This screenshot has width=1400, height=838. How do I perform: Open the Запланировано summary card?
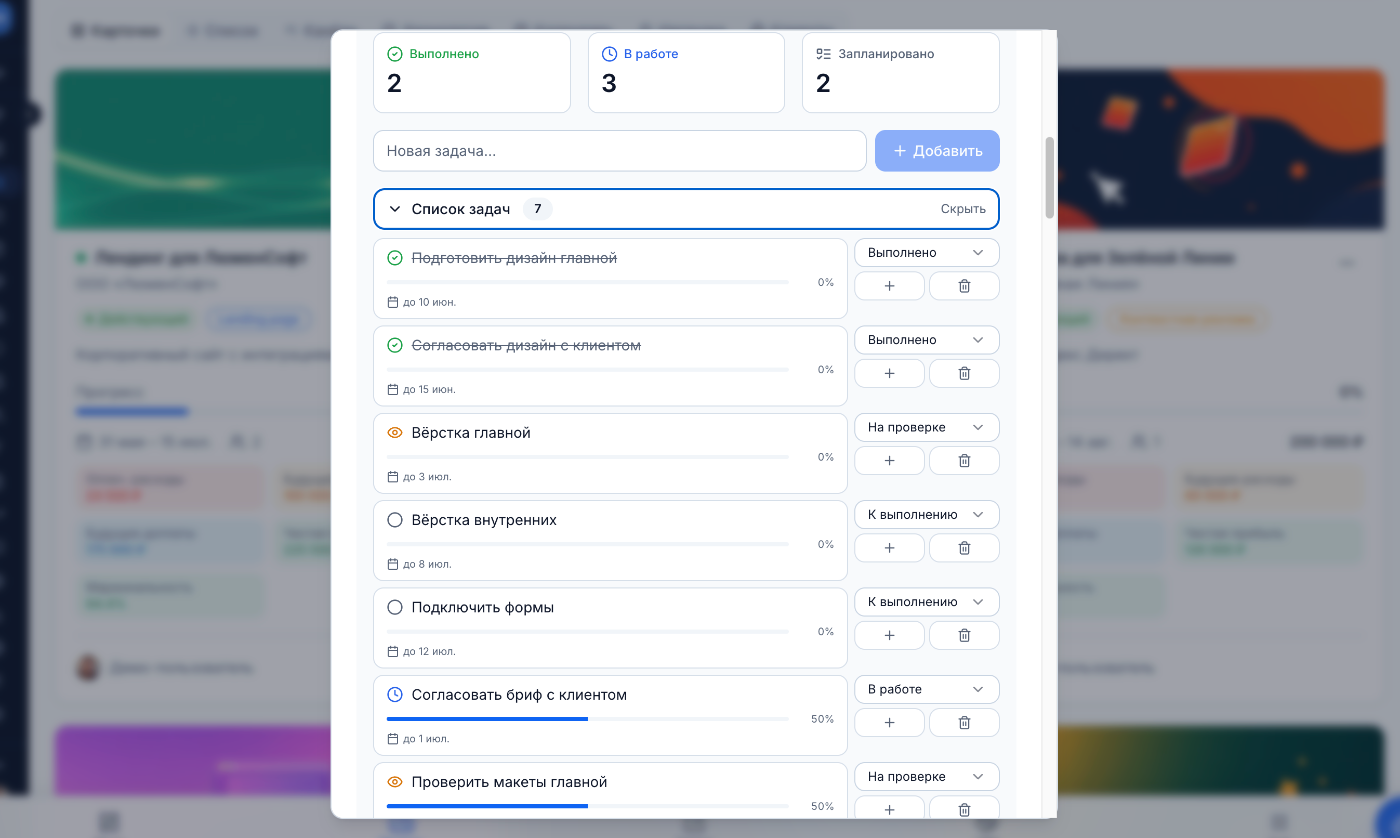[x=901, y=73]
